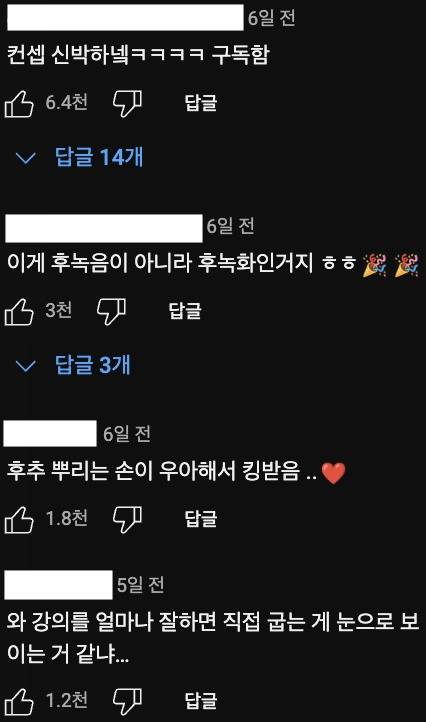
Task: Like the 후녹화인거지 comment with 3천 likes
Action: point(19,311)
